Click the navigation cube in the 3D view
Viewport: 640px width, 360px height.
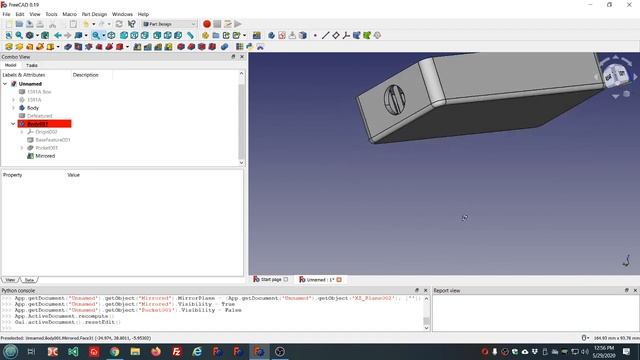(615, 76)
